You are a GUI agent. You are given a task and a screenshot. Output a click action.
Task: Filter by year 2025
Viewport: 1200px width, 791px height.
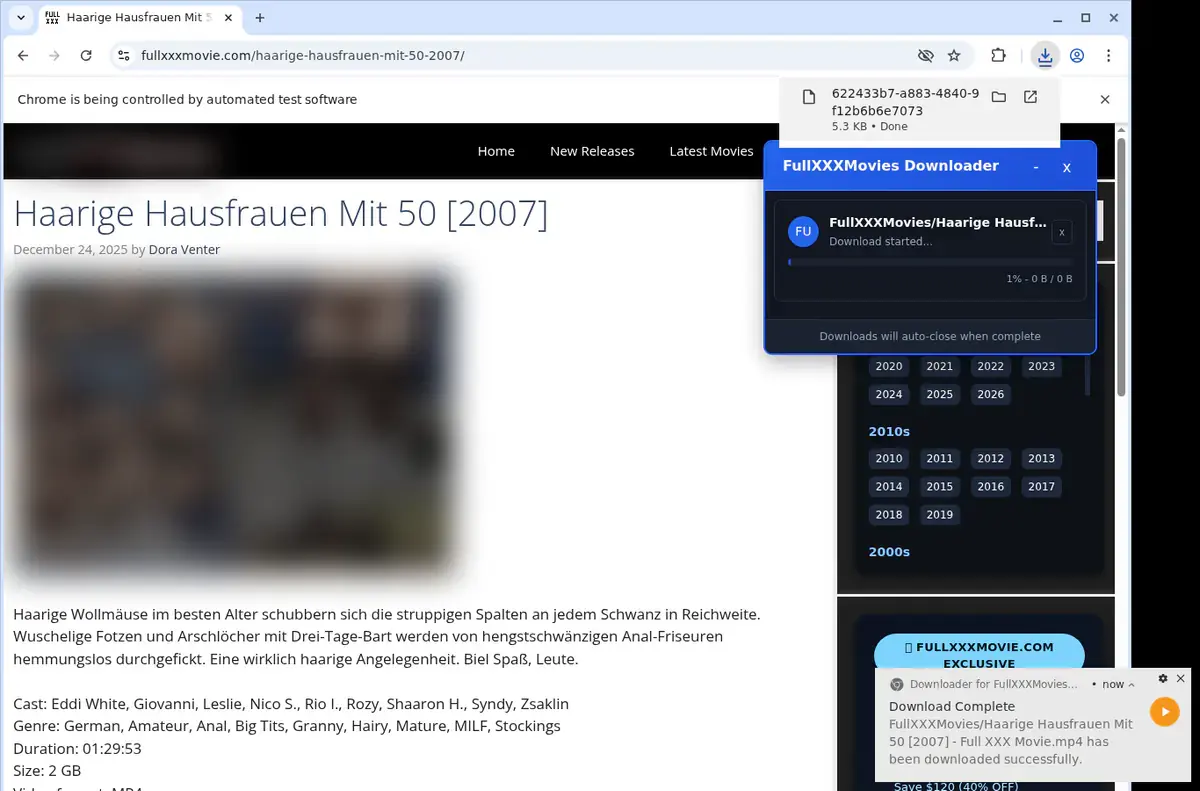[x=940, y=394]
